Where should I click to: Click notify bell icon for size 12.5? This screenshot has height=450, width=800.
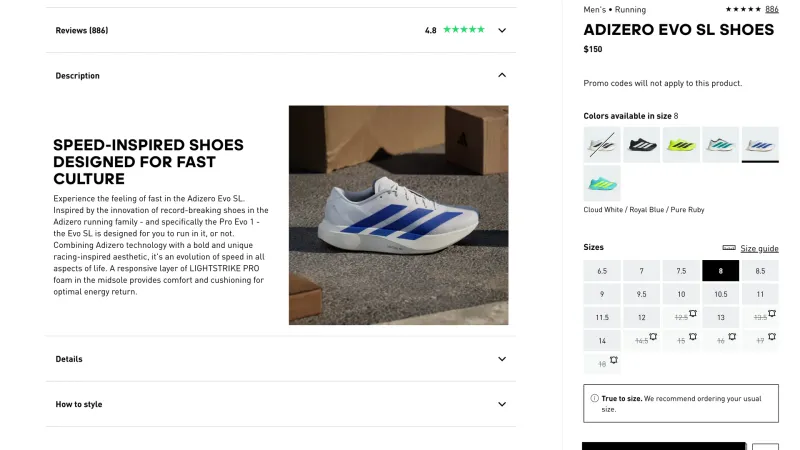pos(693,313)
